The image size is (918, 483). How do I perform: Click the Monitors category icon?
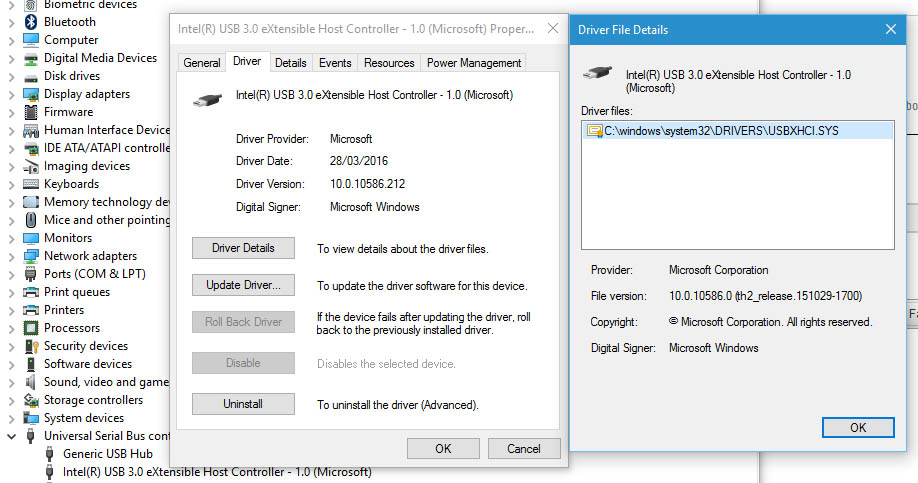pyautogui.click(x=30, y=238)
